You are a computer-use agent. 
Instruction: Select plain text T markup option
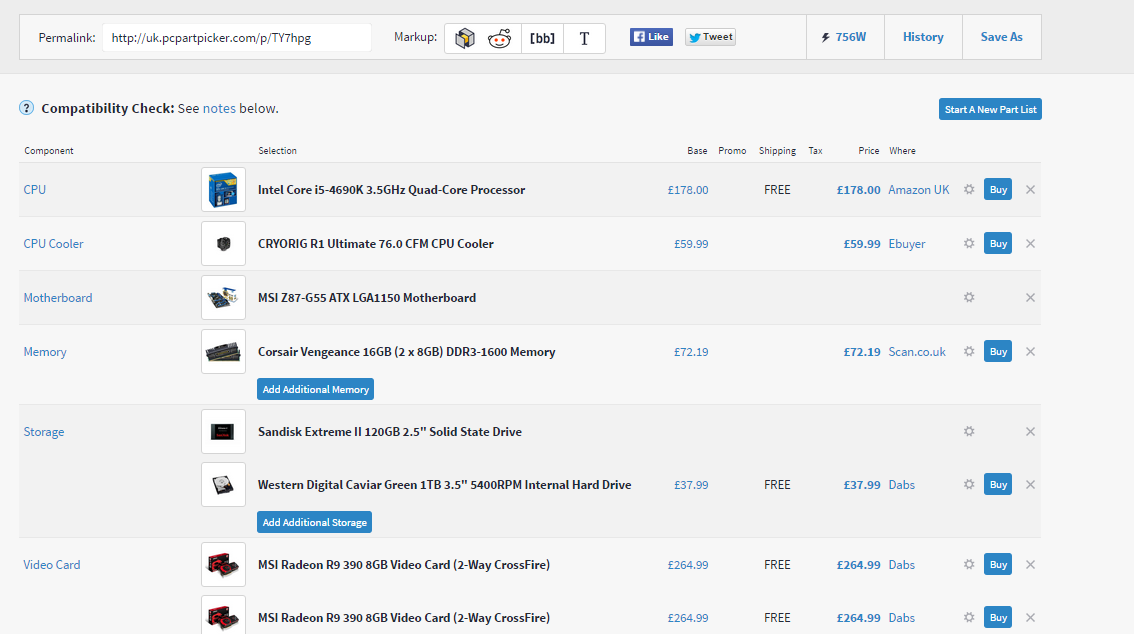[x=584, y=38]
